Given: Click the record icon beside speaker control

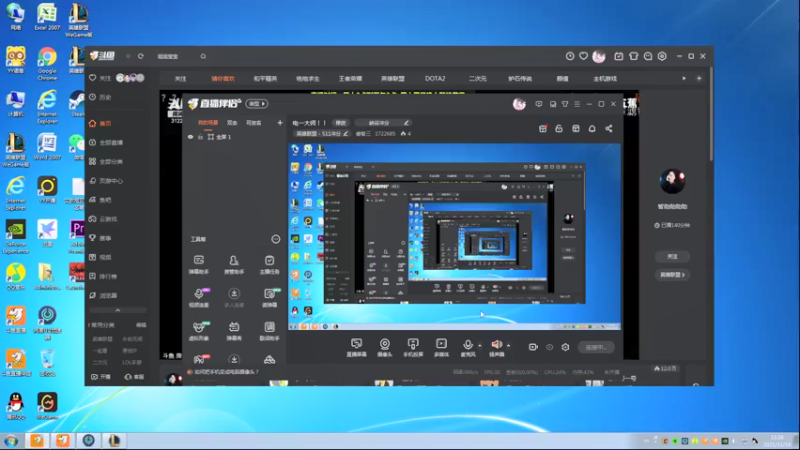Looking at the screenshot, I should (x=533, y=347).
